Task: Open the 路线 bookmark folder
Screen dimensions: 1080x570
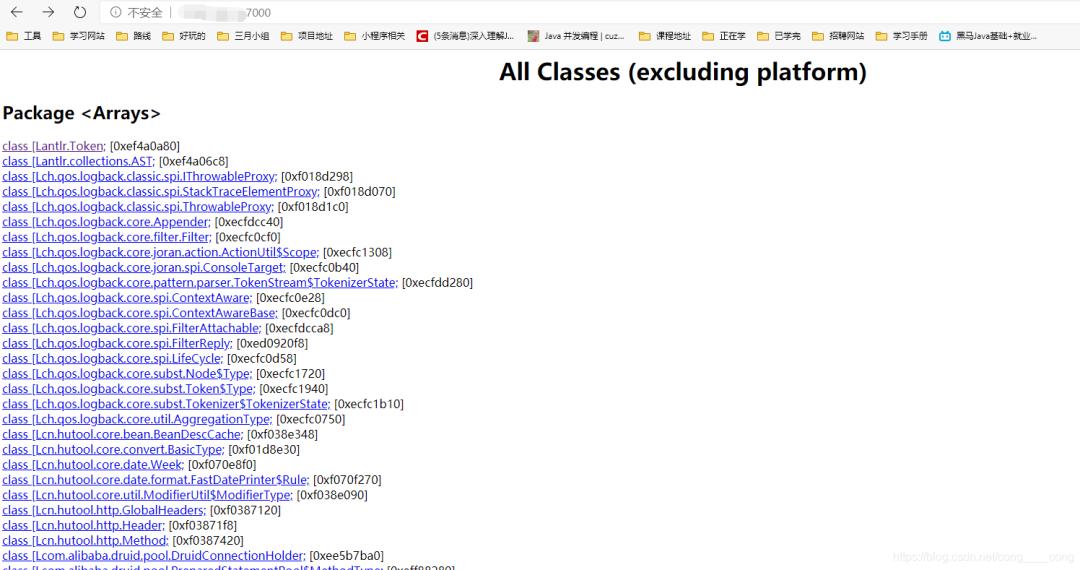Action: pyautogui.click(x=134, y=36)
